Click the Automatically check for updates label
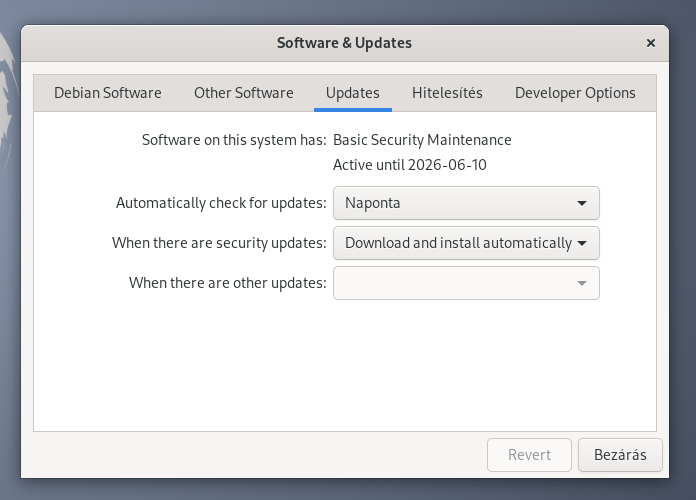Viewport: 696px width, 500px height. [x=221, y=203]
